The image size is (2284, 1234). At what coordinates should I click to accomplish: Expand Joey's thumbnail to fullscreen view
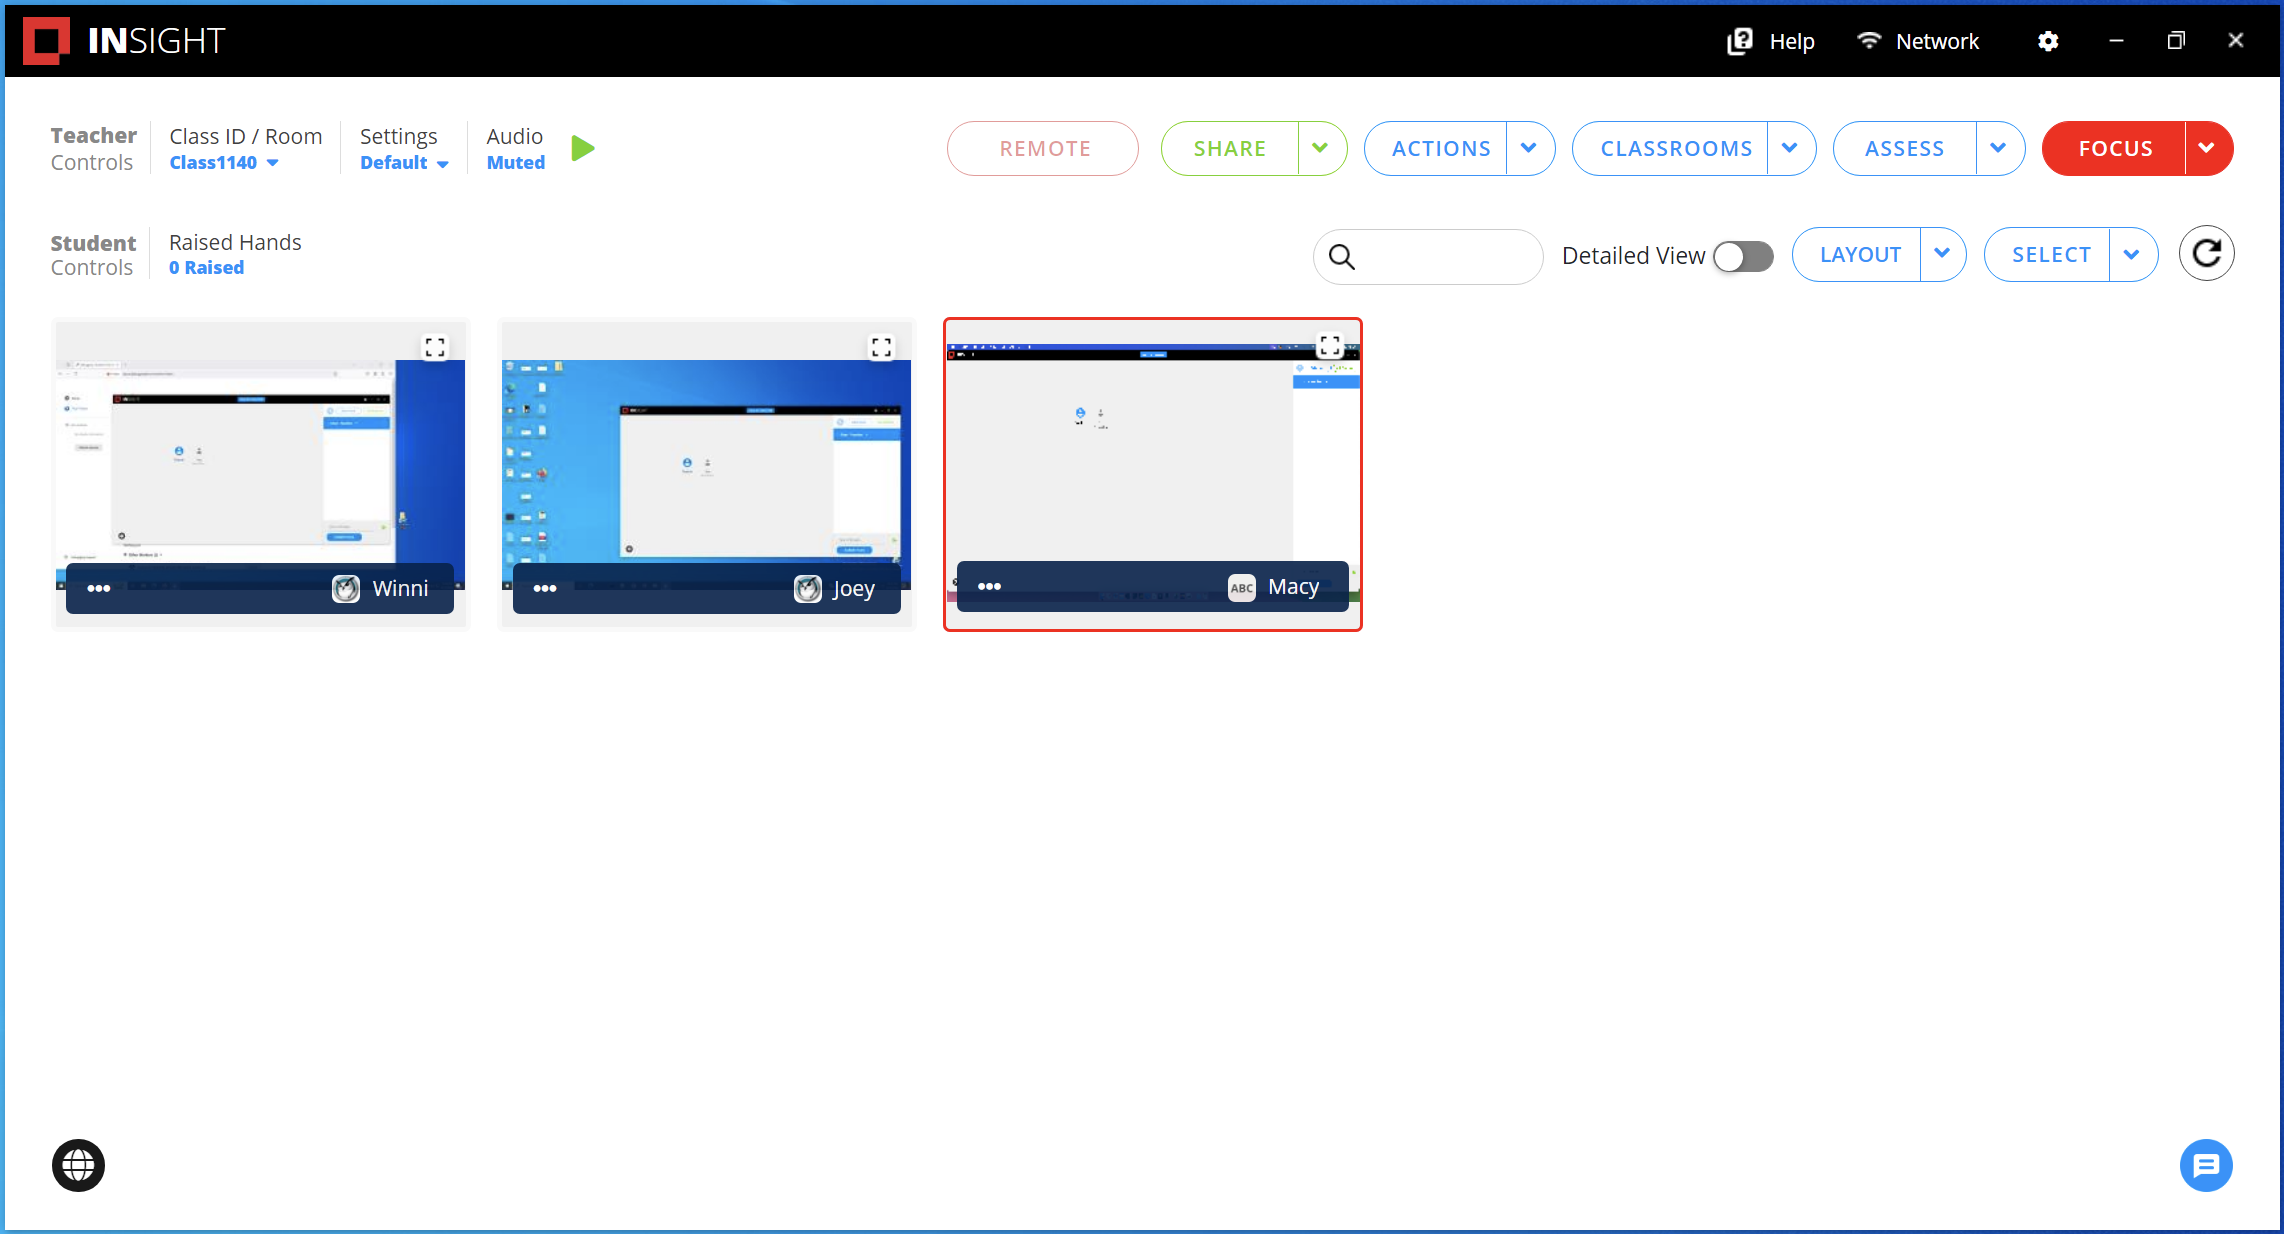tap(881, 347)
